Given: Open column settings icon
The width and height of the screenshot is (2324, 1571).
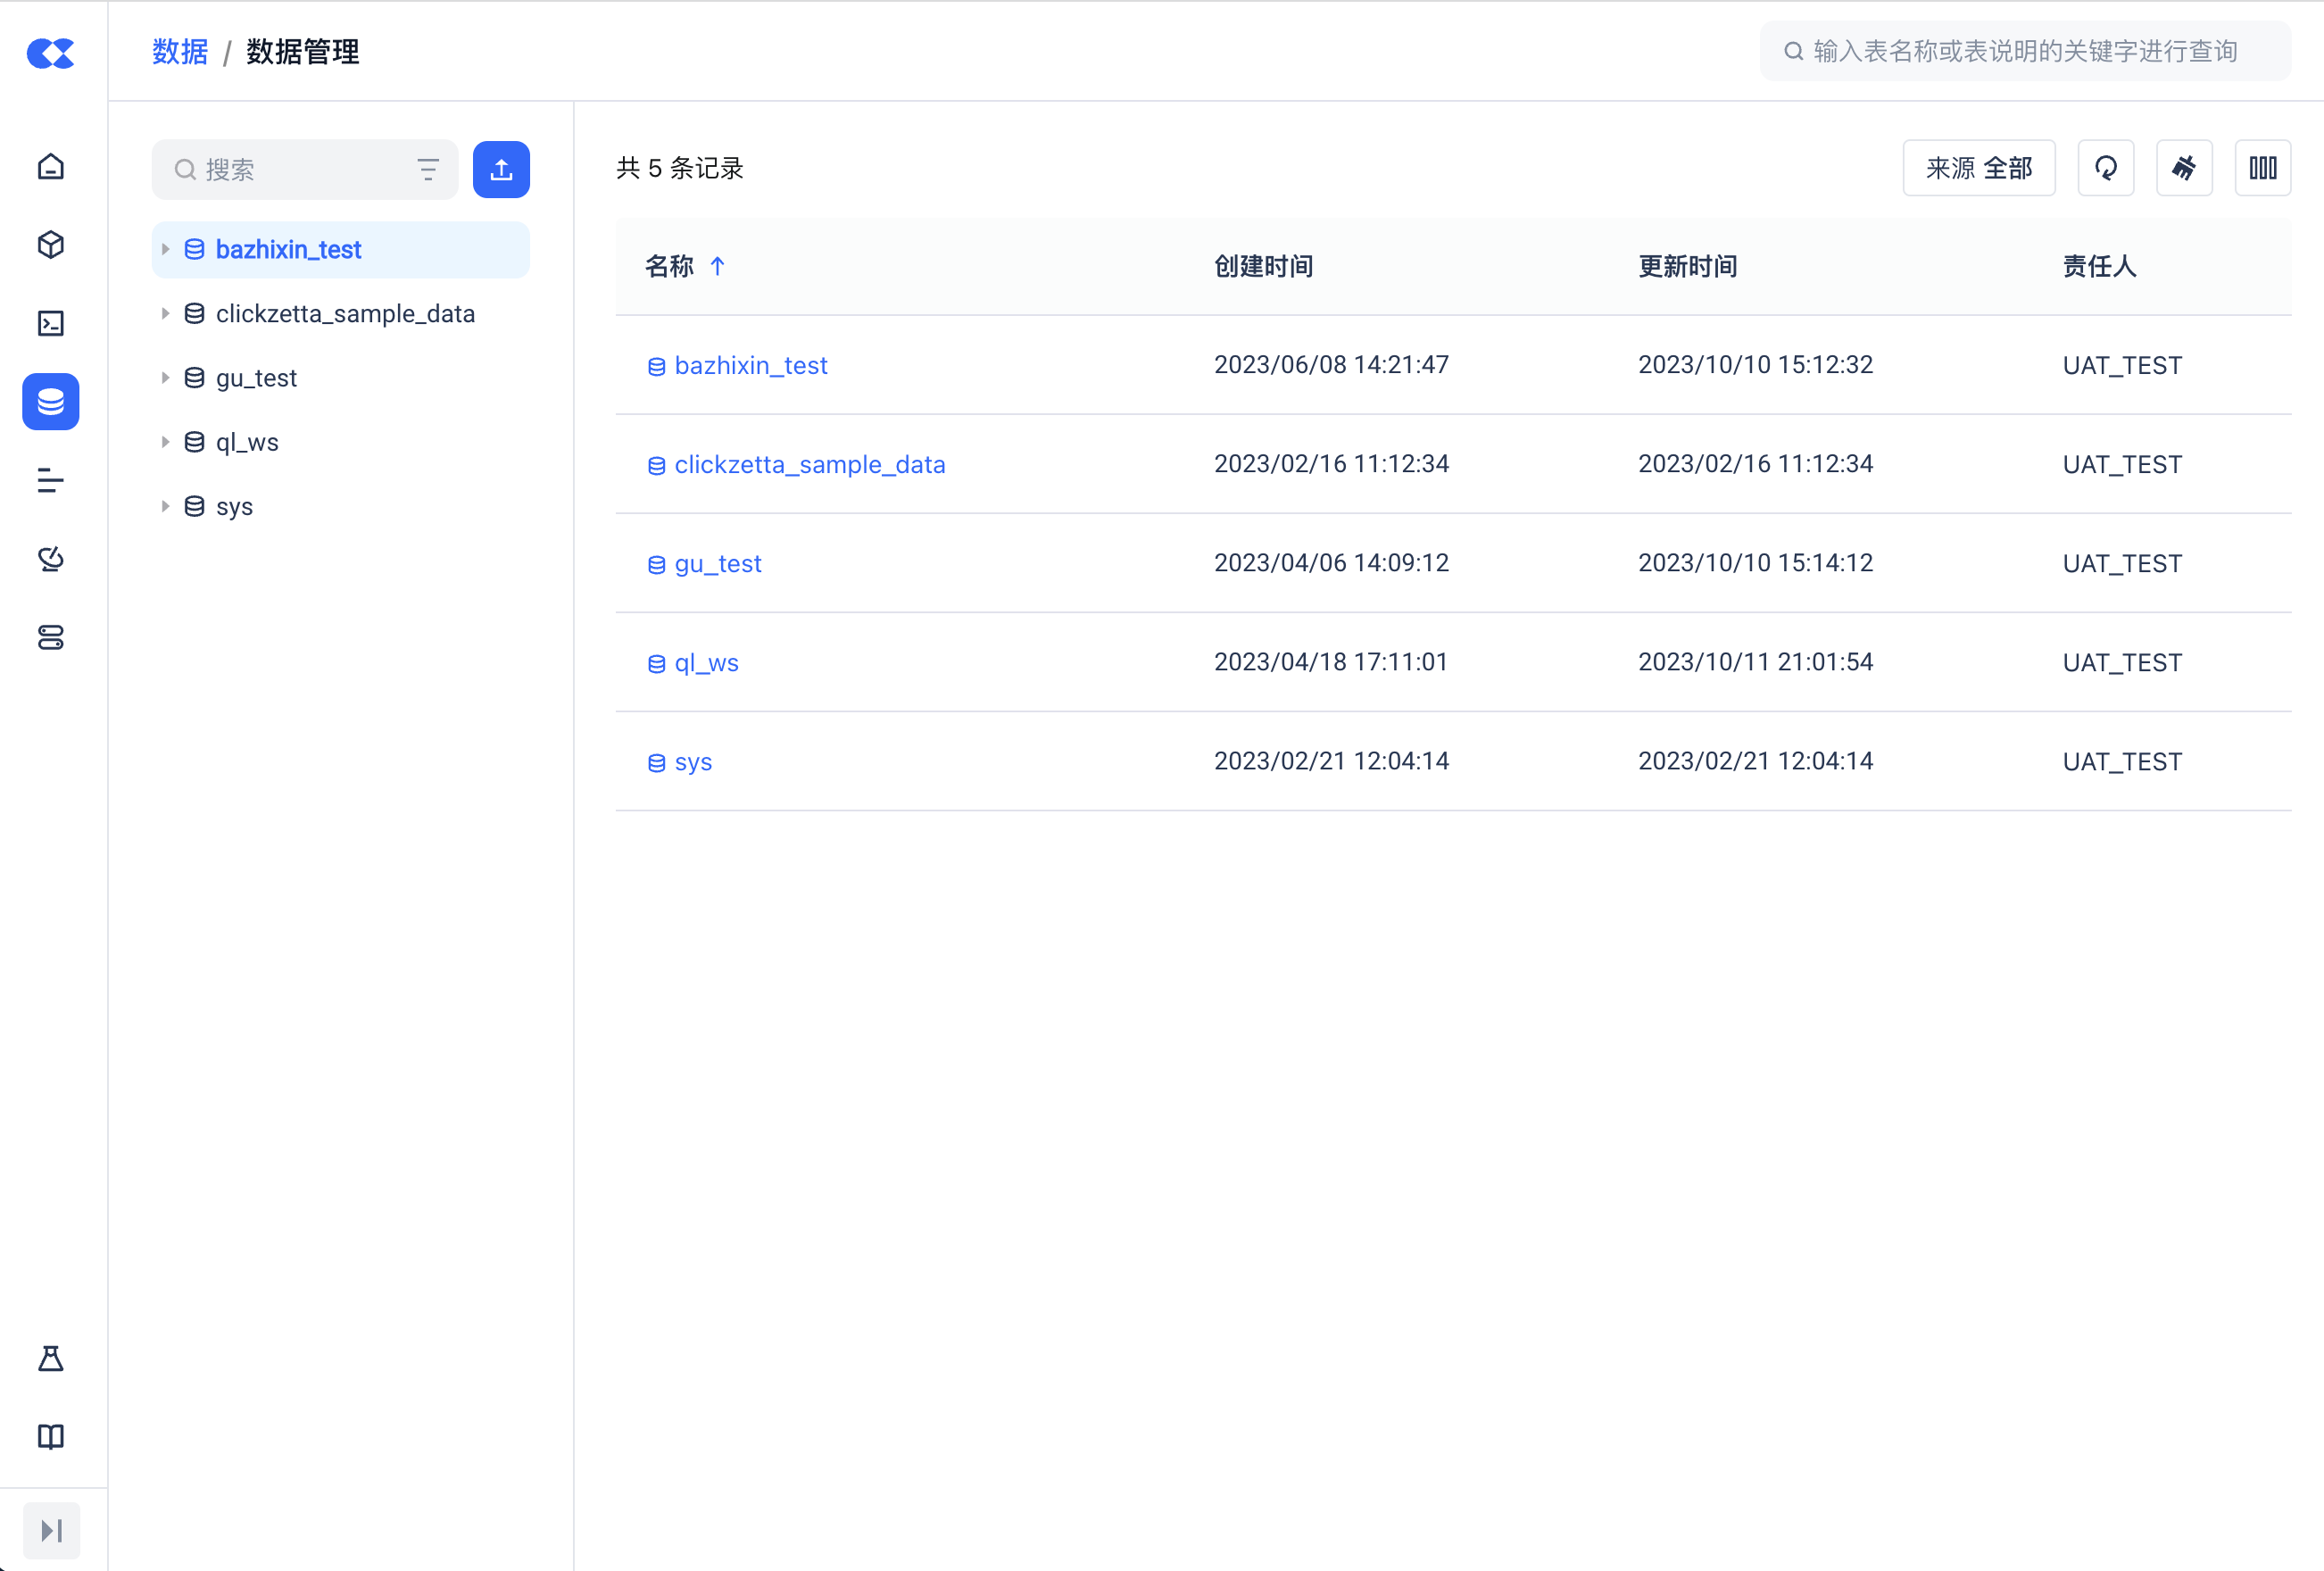Looking at the screenshot, I should [x=2262, y=168].
